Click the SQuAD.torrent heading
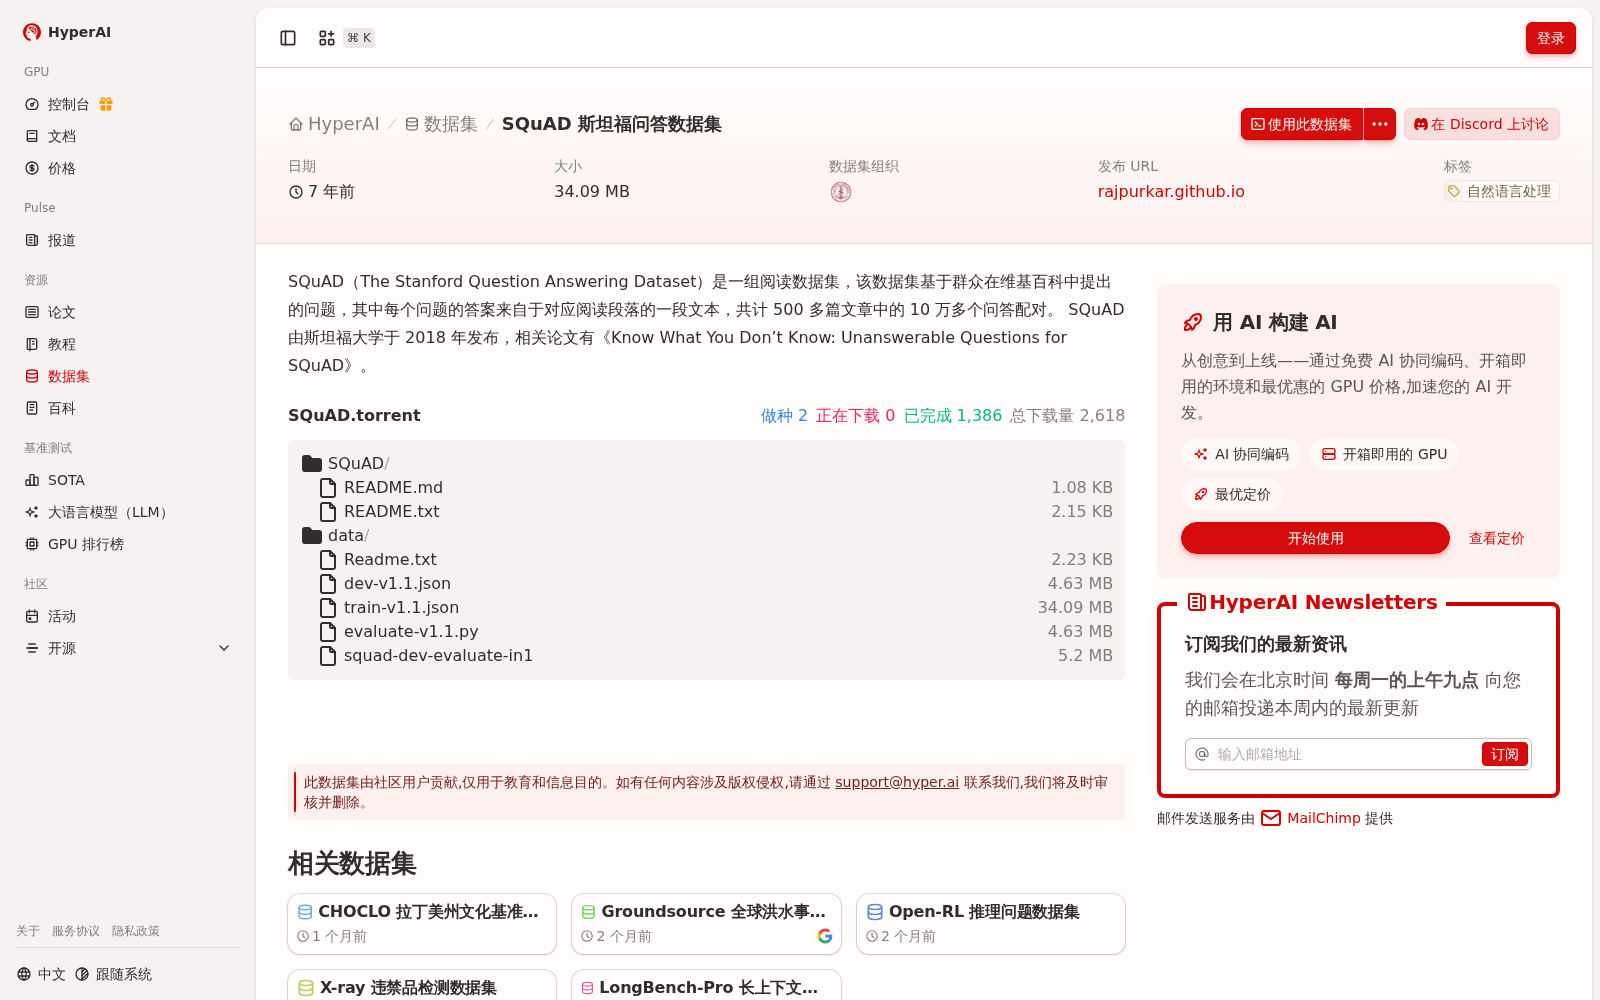 click(x=354, y=415)
